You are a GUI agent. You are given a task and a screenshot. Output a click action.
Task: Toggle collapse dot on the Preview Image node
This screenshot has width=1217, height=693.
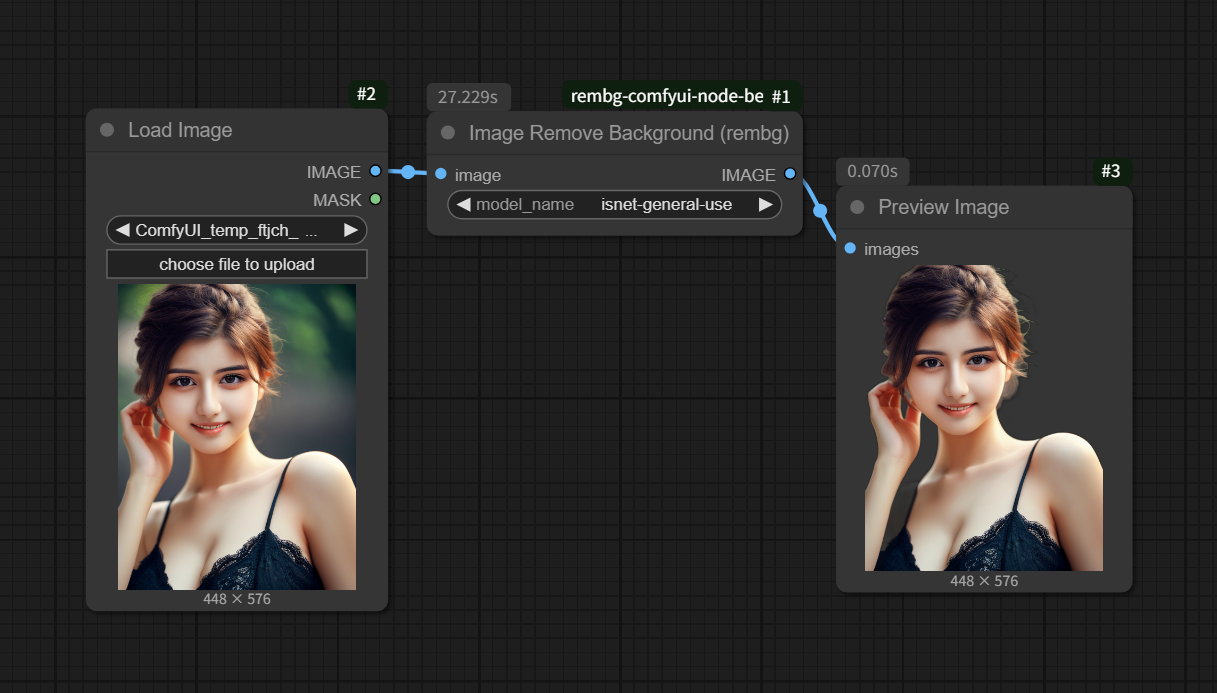click(857, 207)
